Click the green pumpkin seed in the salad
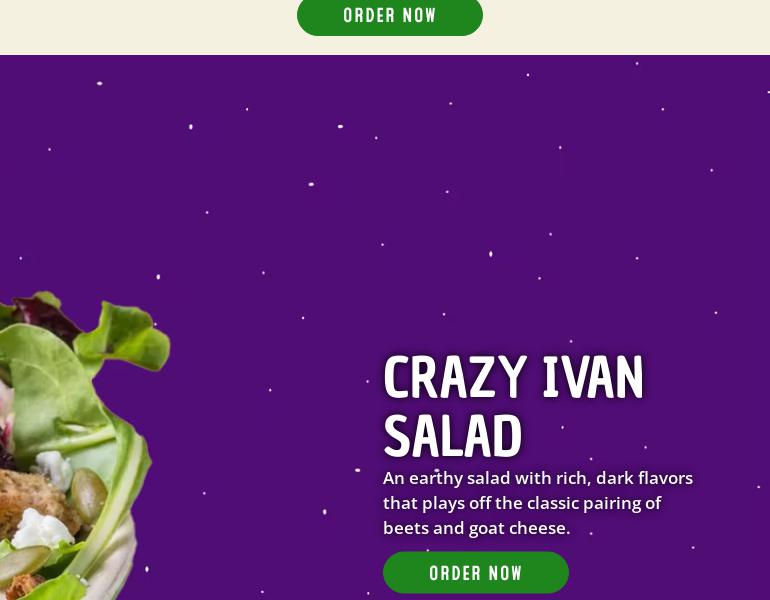 coord(89,495)
